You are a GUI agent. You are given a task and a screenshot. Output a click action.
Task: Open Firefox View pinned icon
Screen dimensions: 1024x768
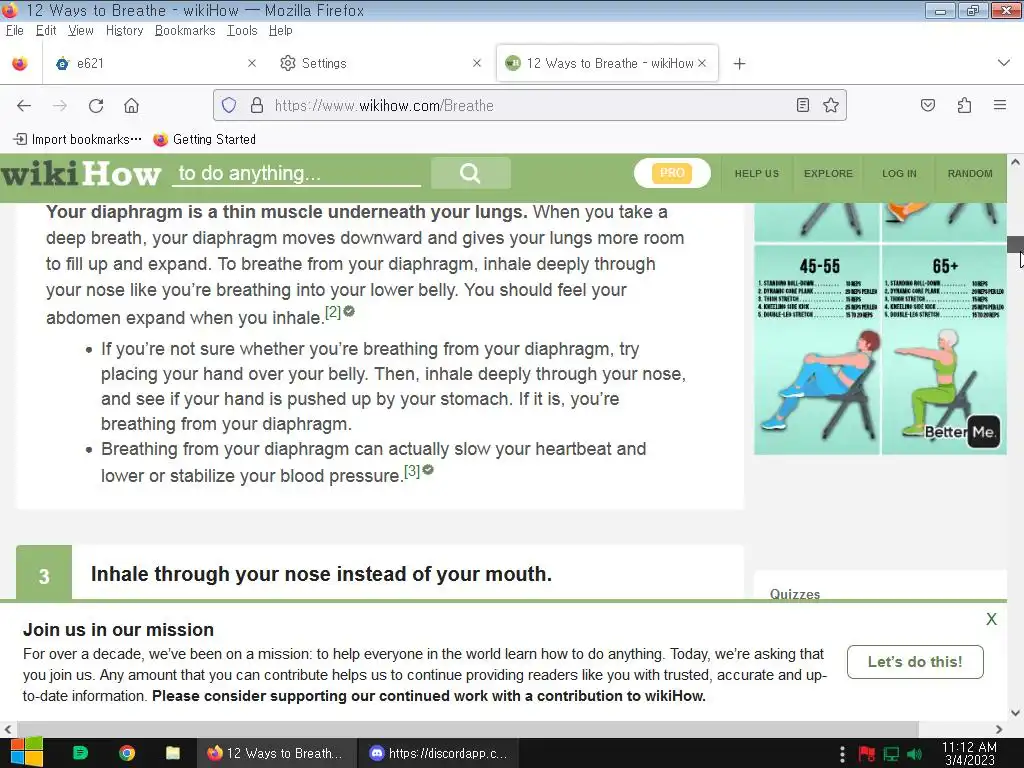point(20,63)
